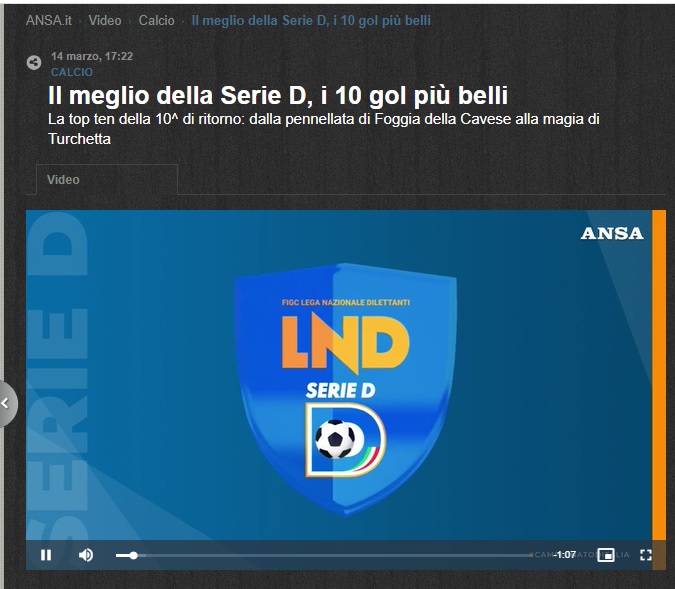The width and height of the screenshot is (675, 589).
Task: Collapse the side panel arrow handle
Action: (x=8, y=403)
